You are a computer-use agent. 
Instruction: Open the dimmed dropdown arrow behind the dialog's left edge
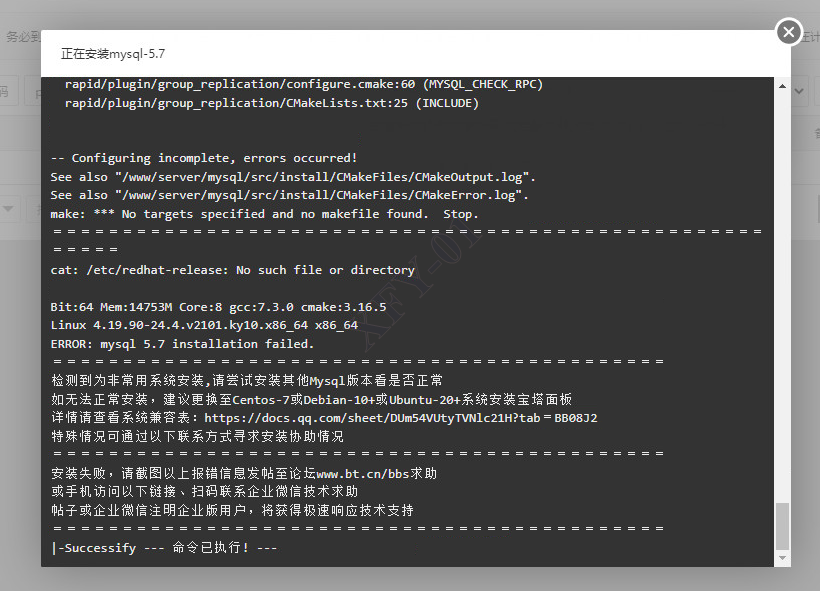pyautogui.click(x=8, y=209)
